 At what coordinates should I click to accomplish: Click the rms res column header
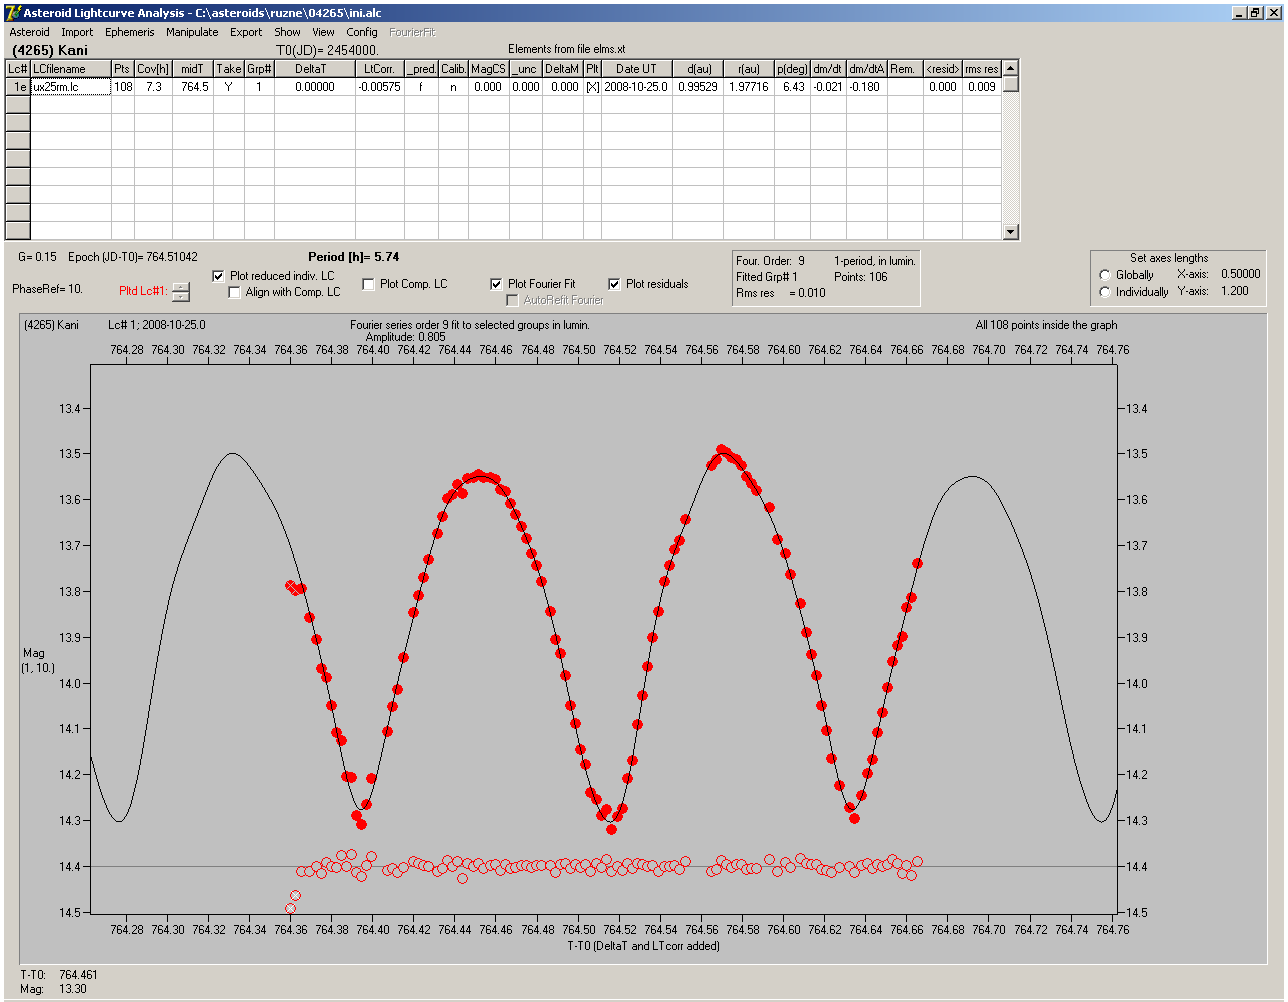point(982,69)
